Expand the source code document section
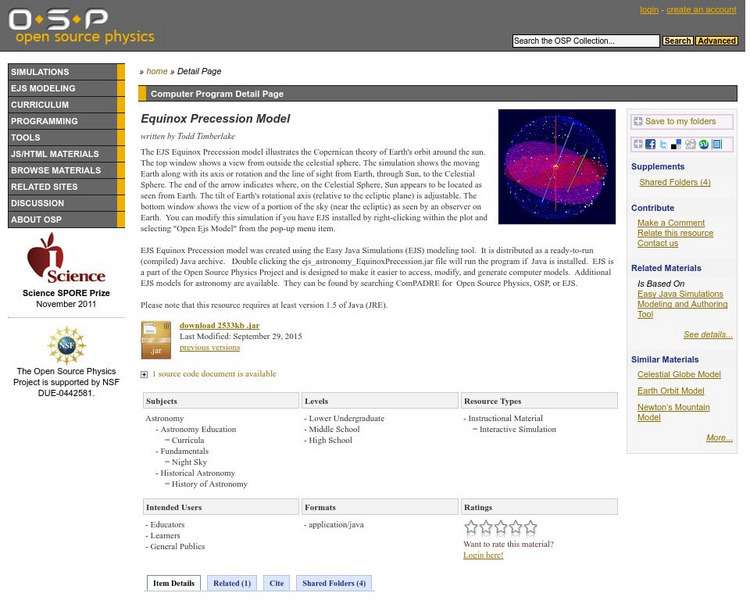750x600 pixels. (x=144, y=374)
